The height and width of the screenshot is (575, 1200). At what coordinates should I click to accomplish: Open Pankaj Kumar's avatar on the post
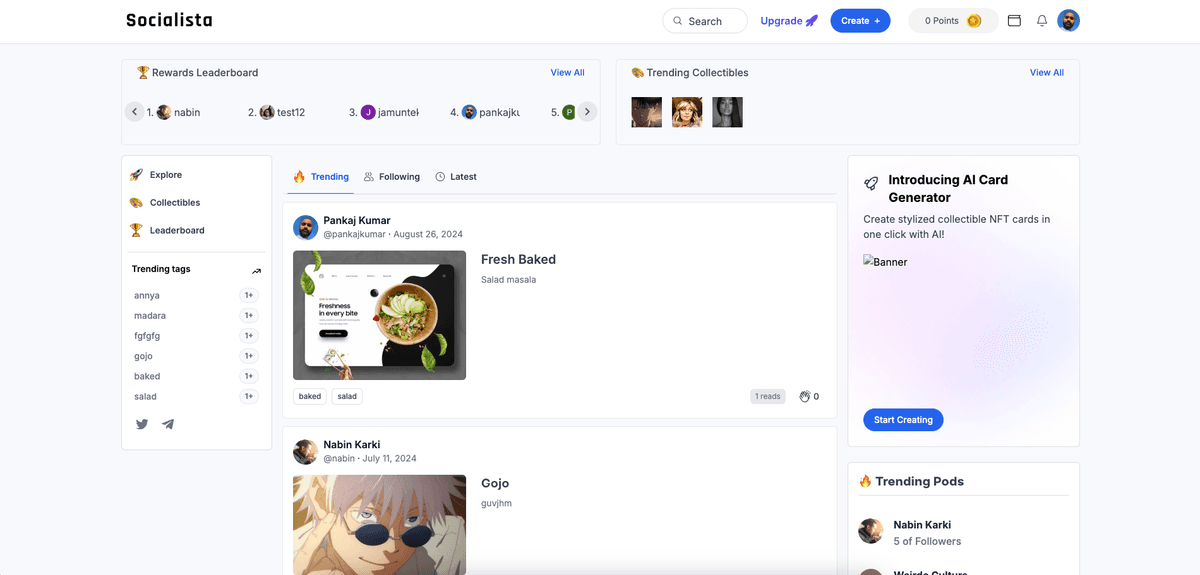coord(305,227)
